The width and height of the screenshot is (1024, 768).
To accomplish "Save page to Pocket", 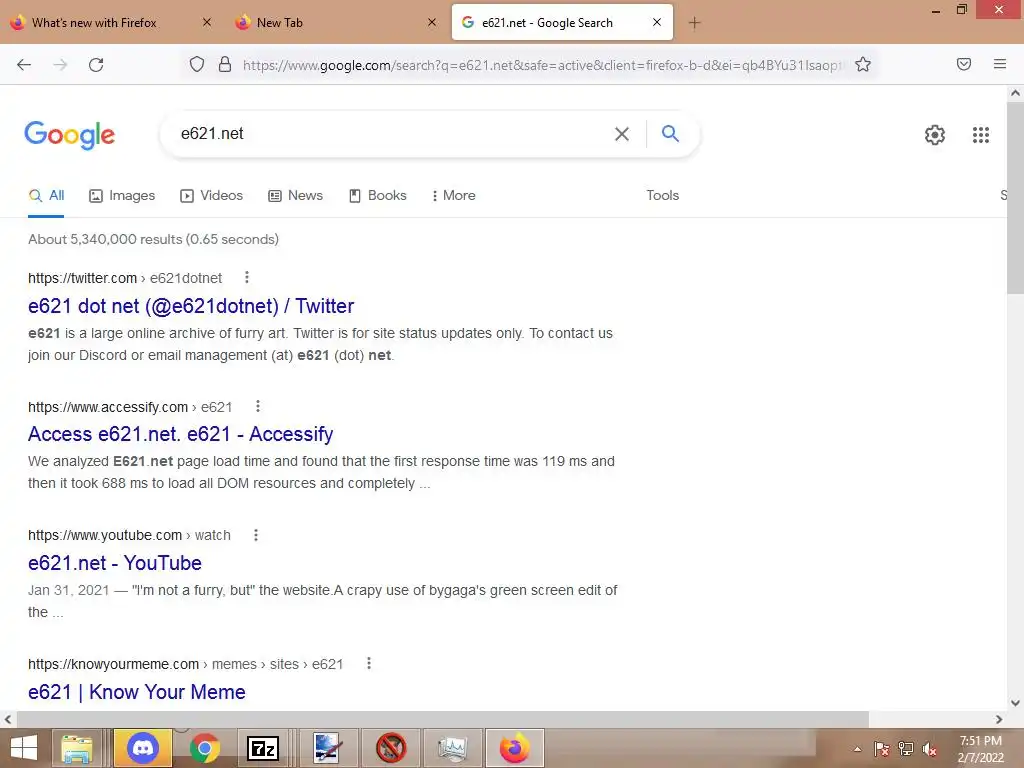I will (x=963, y=64).
